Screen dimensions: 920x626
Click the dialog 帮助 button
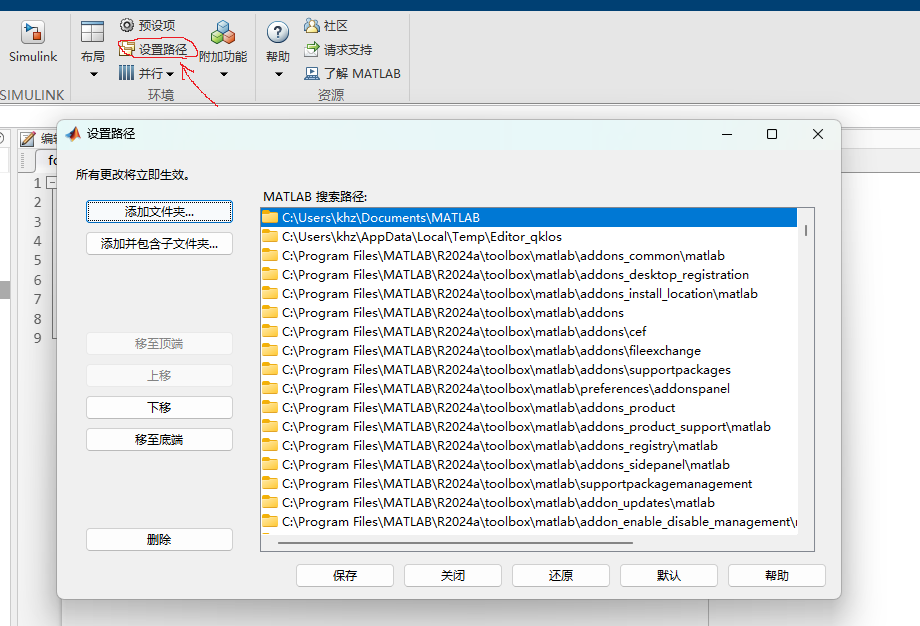[777, 576]
